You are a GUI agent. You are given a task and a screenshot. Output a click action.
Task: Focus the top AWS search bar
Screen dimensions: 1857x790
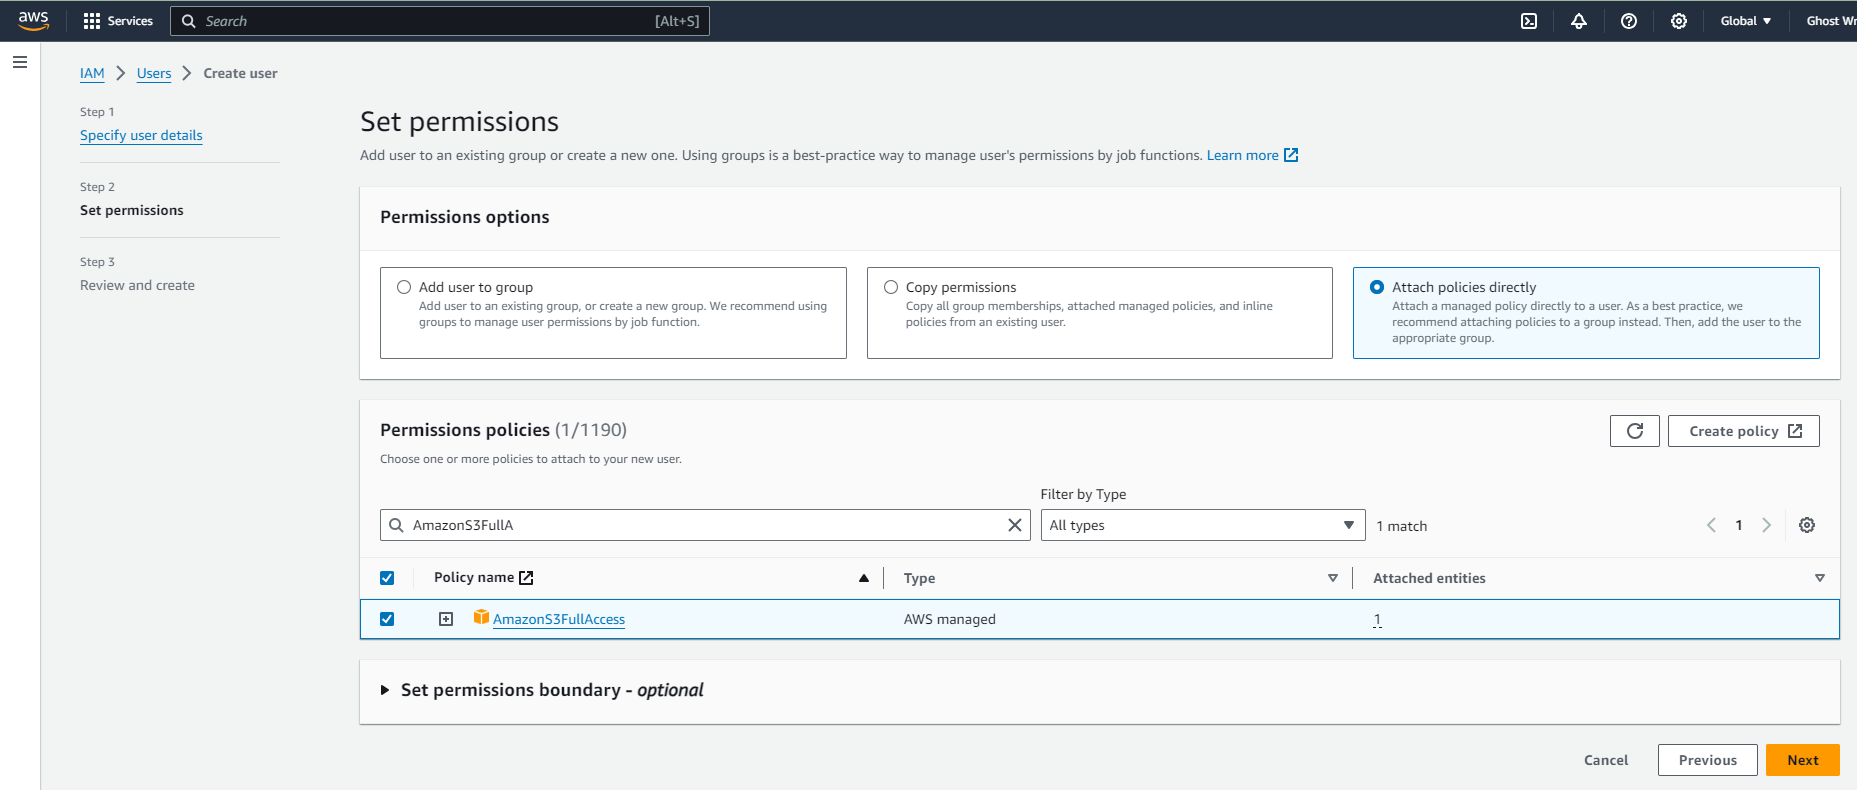coord(440,21)
